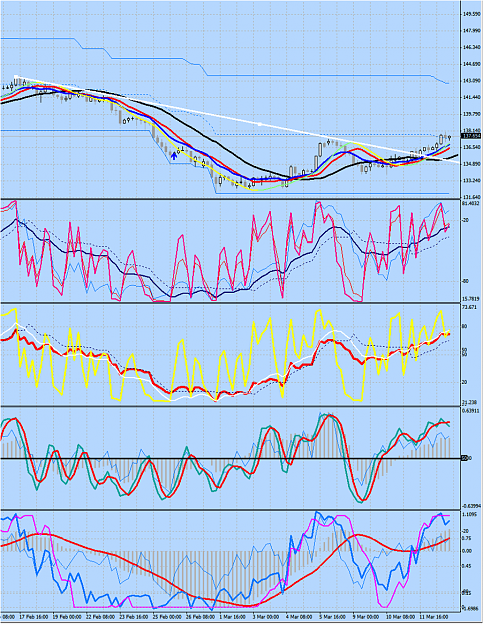Click the 139.790 price axis label

pos(472,114)
